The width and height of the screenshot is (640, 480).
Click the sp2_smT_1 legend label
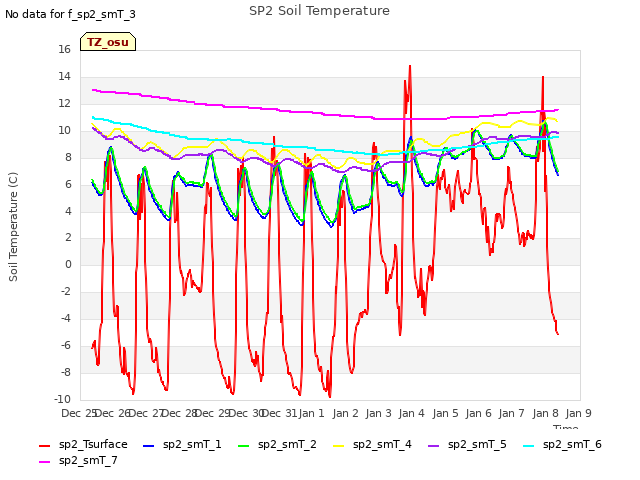pyautogui.click(x=192, y=444)
